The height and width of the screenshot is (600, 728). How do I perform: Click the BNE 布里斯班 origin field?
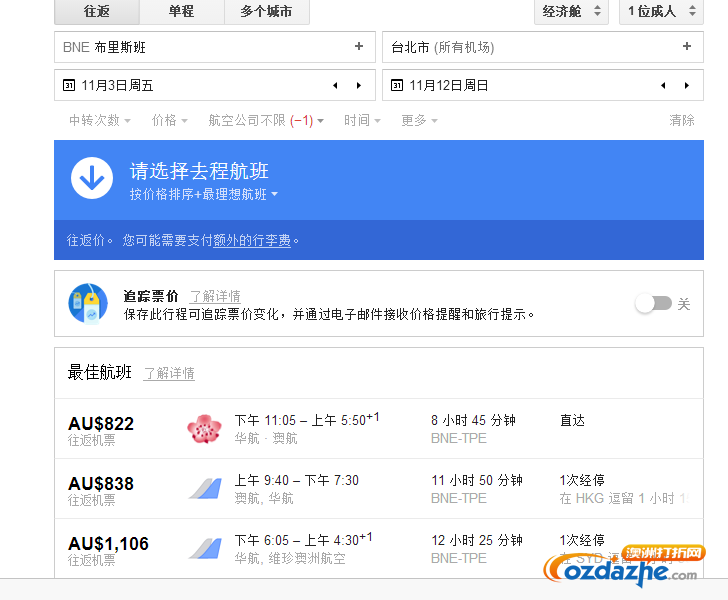point(214,47)
